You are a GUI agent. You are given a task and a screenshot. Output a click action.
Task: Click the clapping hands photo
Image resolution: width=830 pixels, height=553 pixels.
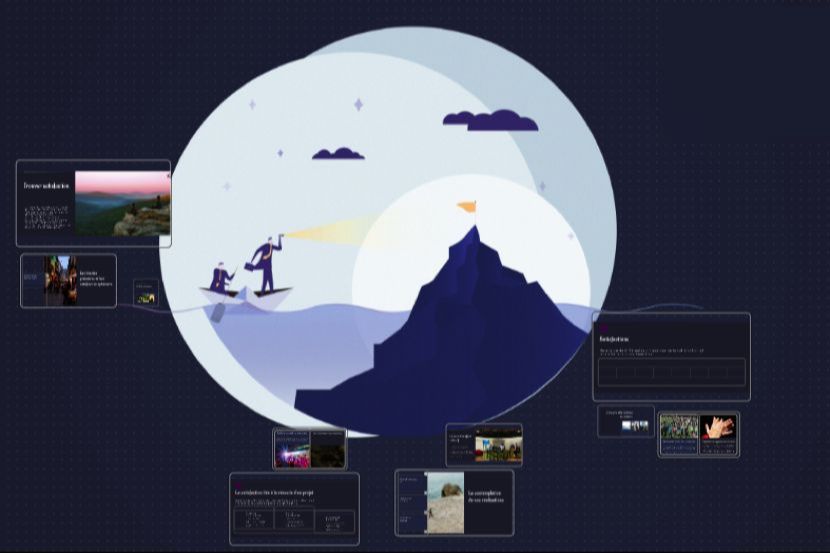(718, 428)
